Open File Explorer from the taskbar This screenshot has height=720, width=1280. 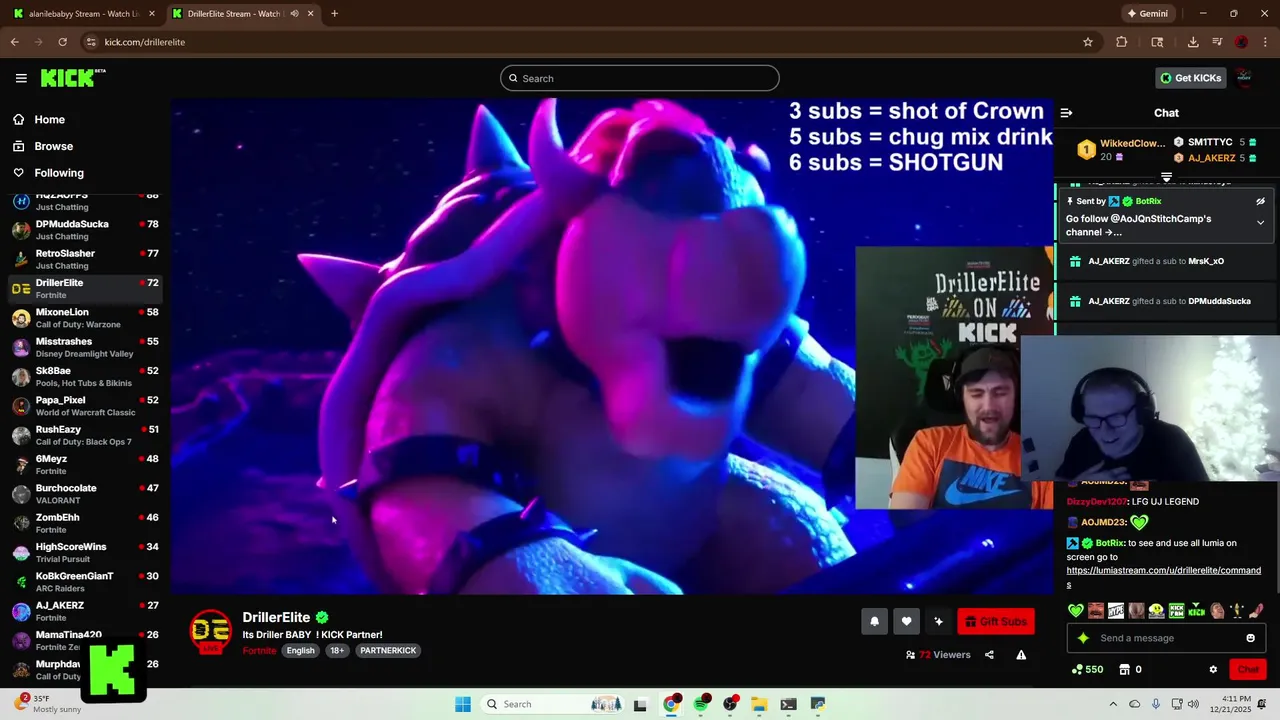(x=759, y=704)
